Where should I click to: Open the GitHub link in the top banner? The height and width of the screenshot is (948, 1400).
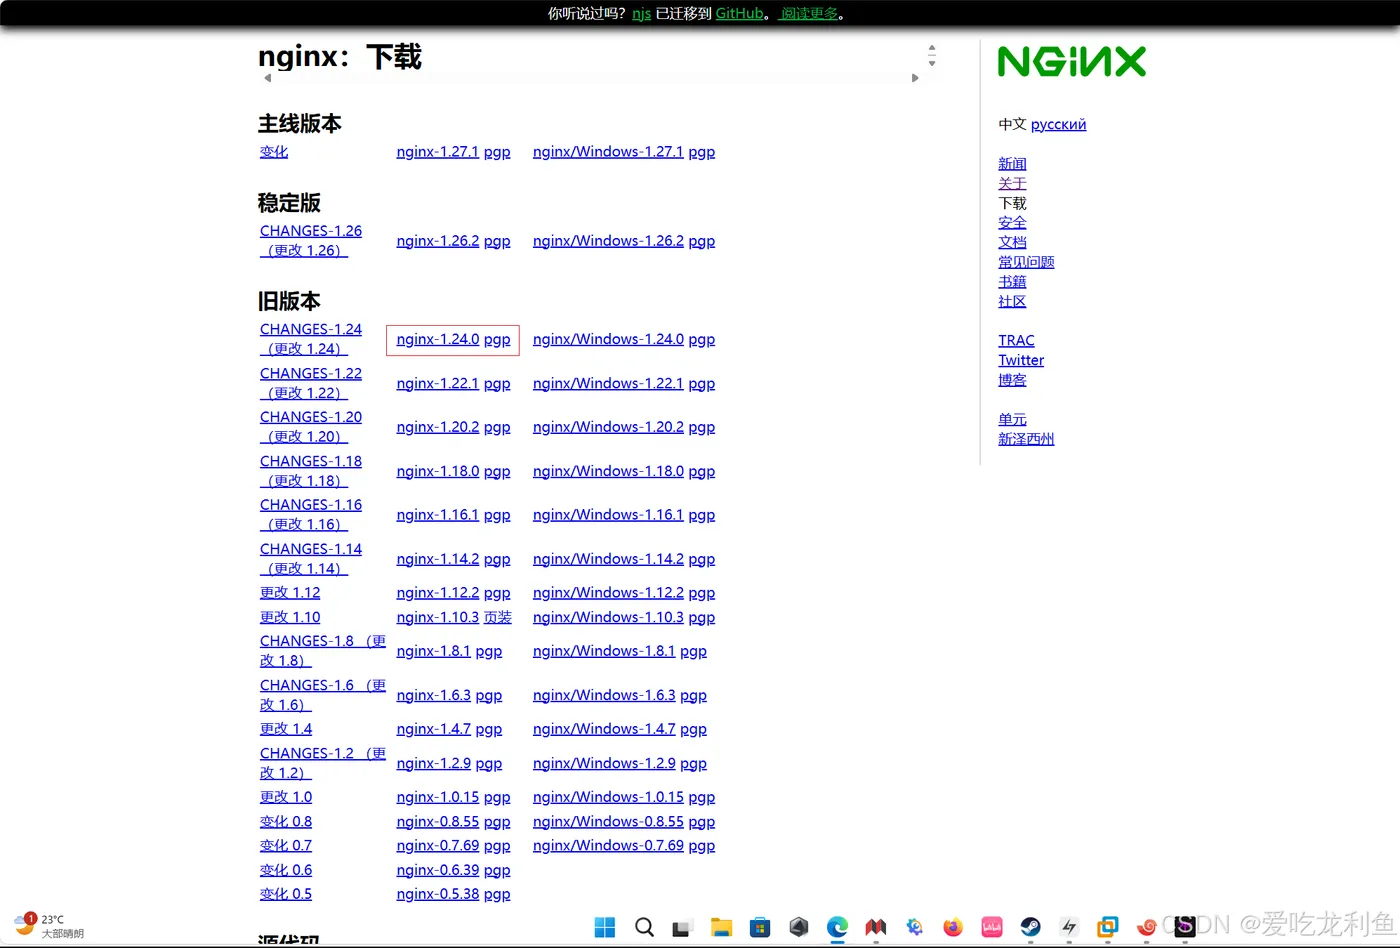tap(739, 13)
